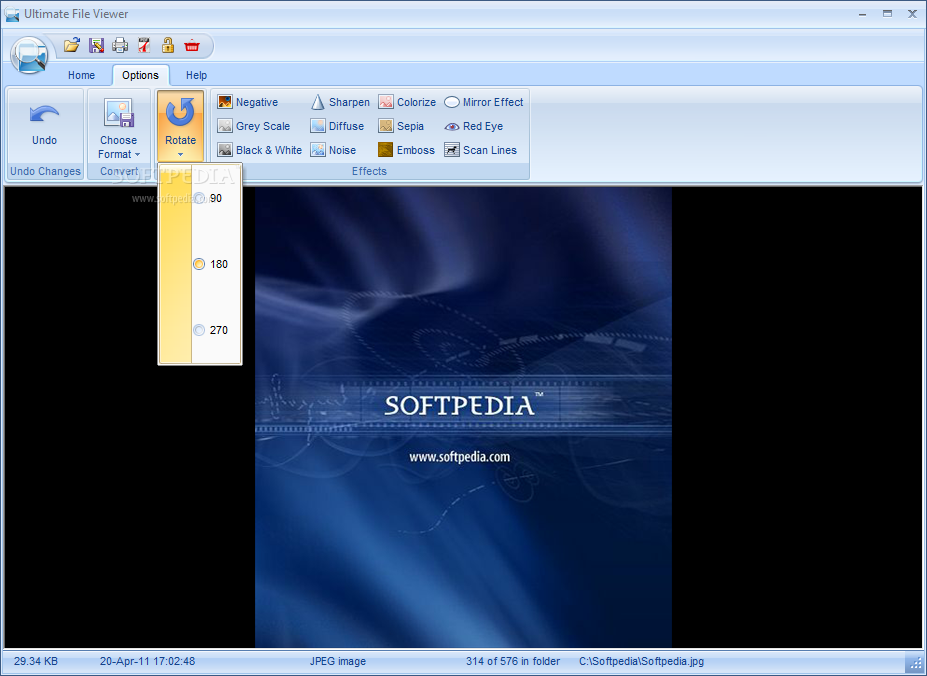Click the open folder quick-access icon
The width and height of the screenshot is (927, 676).
(x=72, y=45)
